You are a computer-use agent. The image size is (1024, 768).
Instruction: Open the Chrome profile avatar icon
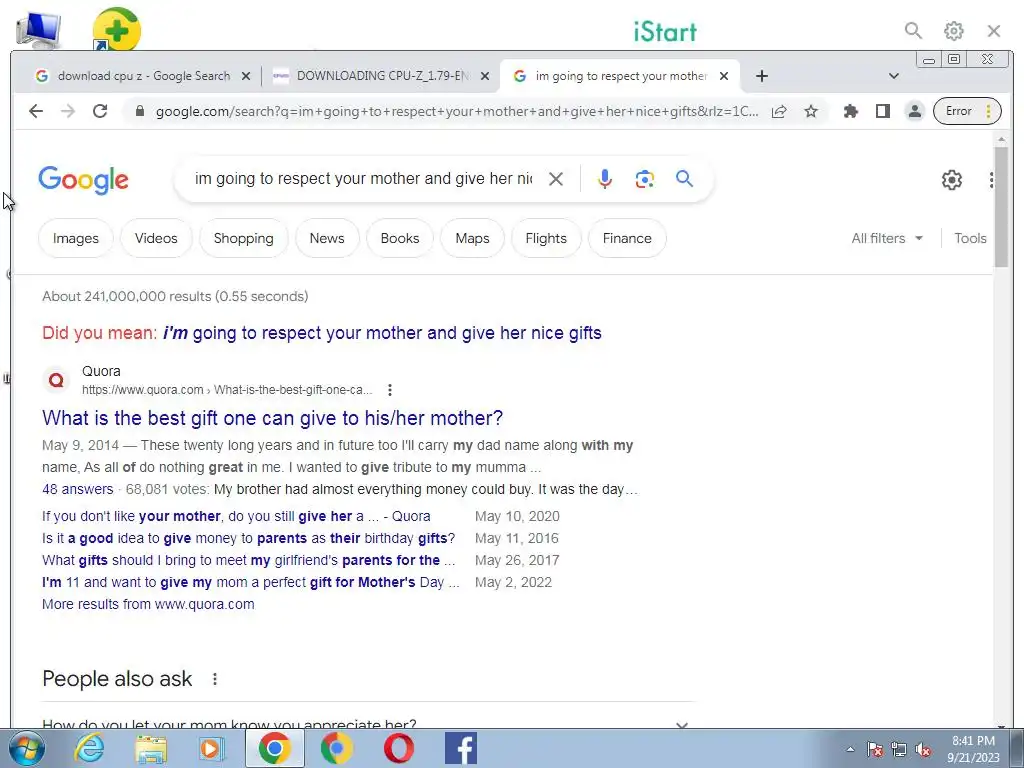click(x=915, y=112)
